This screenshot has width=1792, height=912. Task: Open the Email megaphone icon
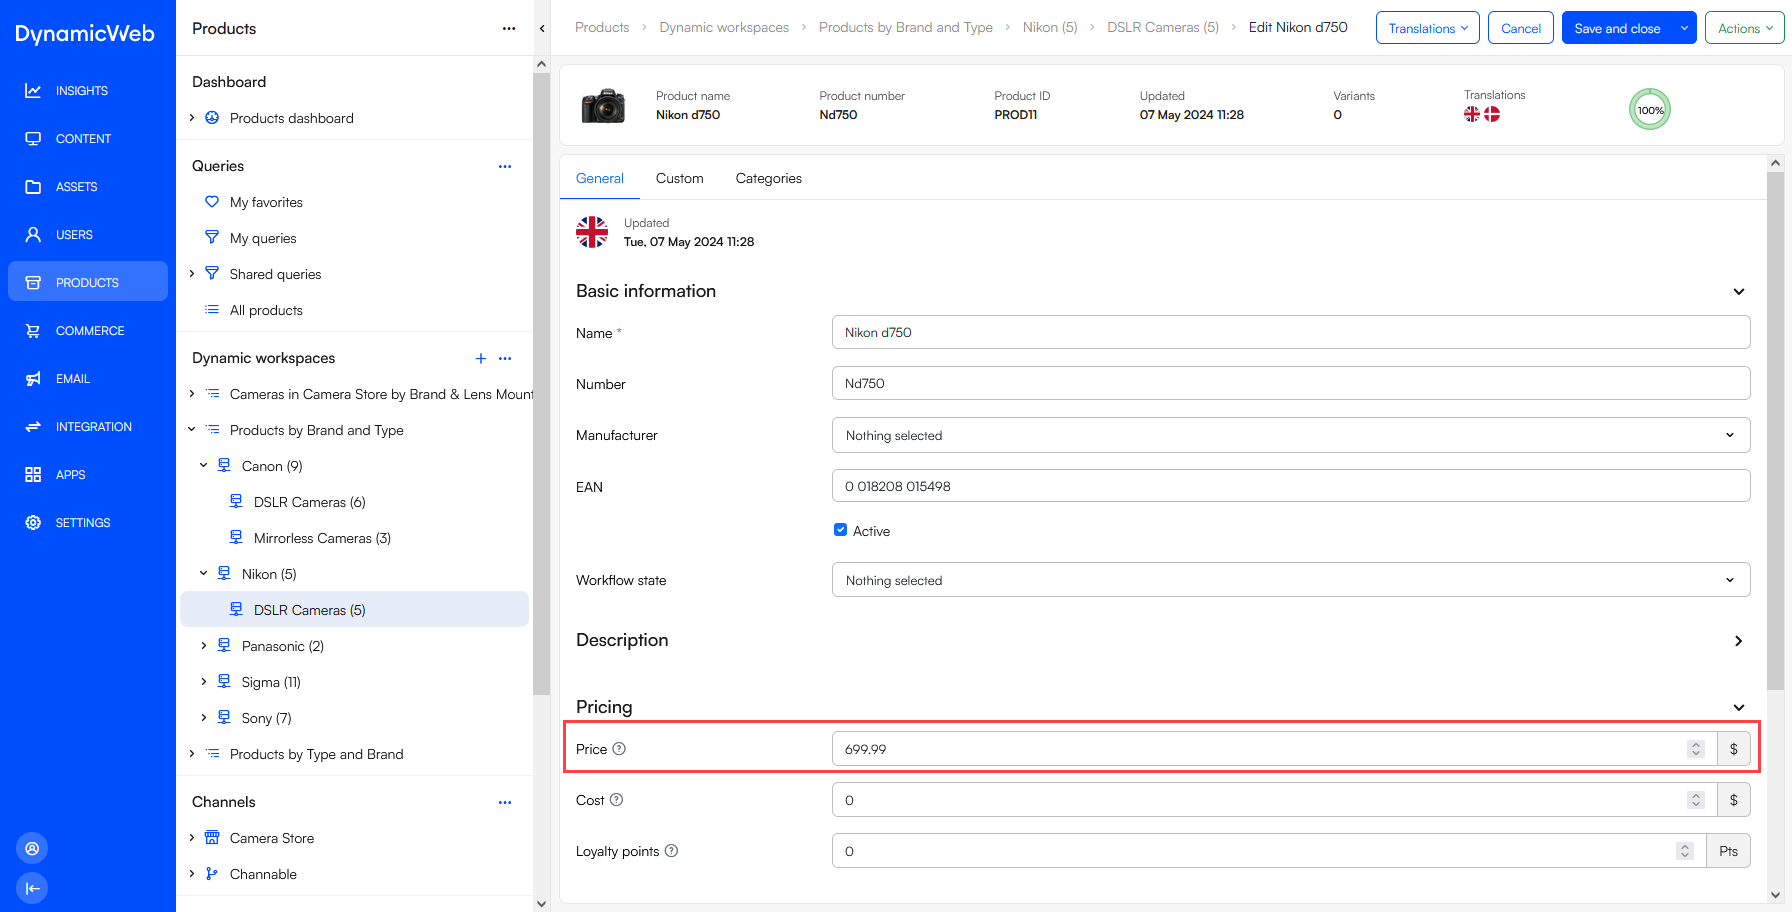33,379
